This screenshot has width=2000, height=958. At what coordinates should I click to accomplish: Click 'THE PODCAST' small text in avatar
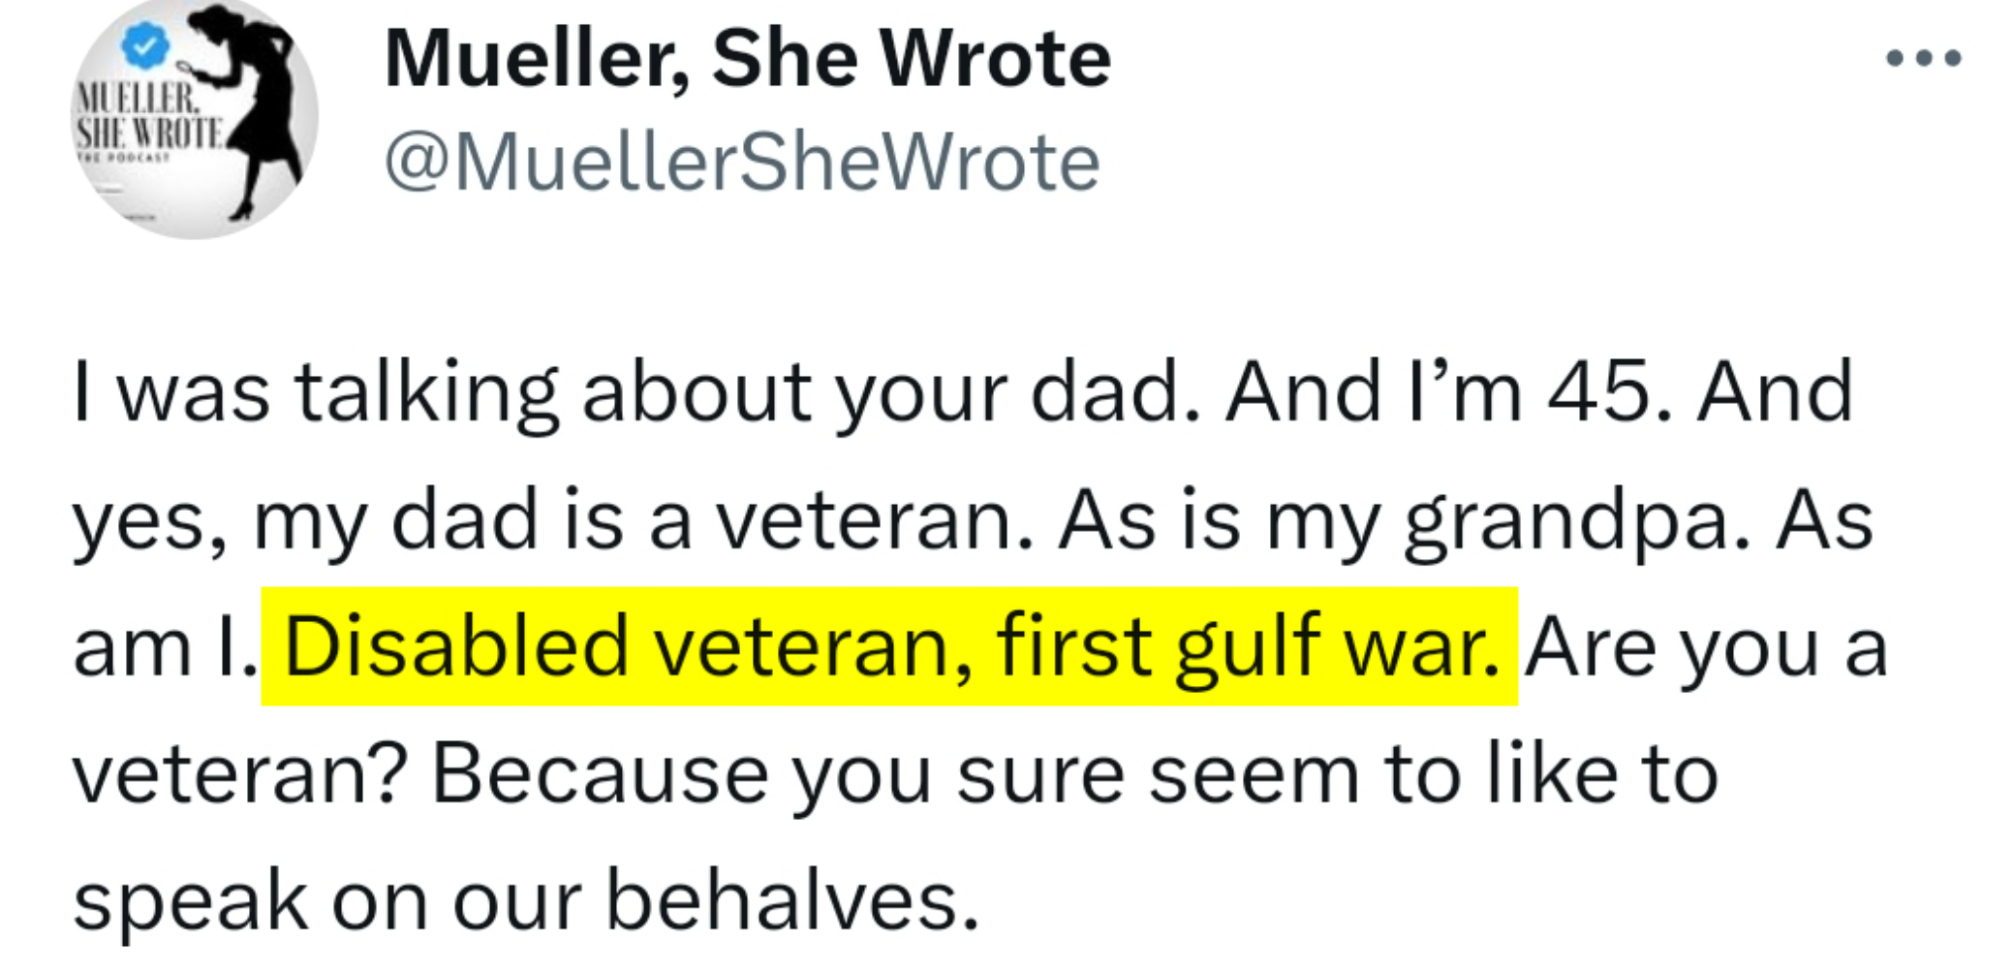122,158
